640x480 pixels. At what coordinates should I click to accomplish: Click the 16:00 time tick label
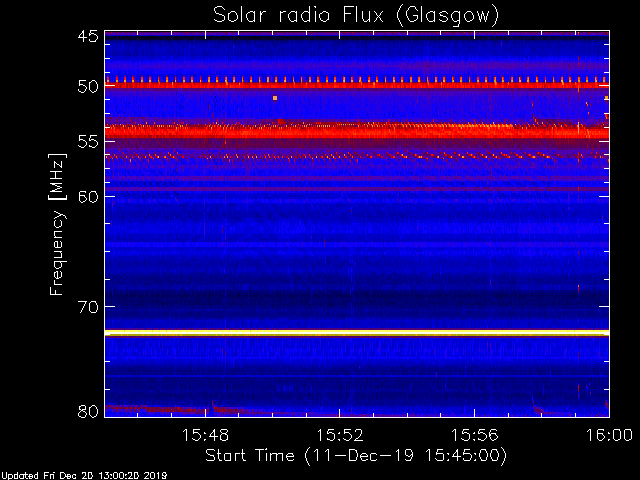click(x=609, y=435)
